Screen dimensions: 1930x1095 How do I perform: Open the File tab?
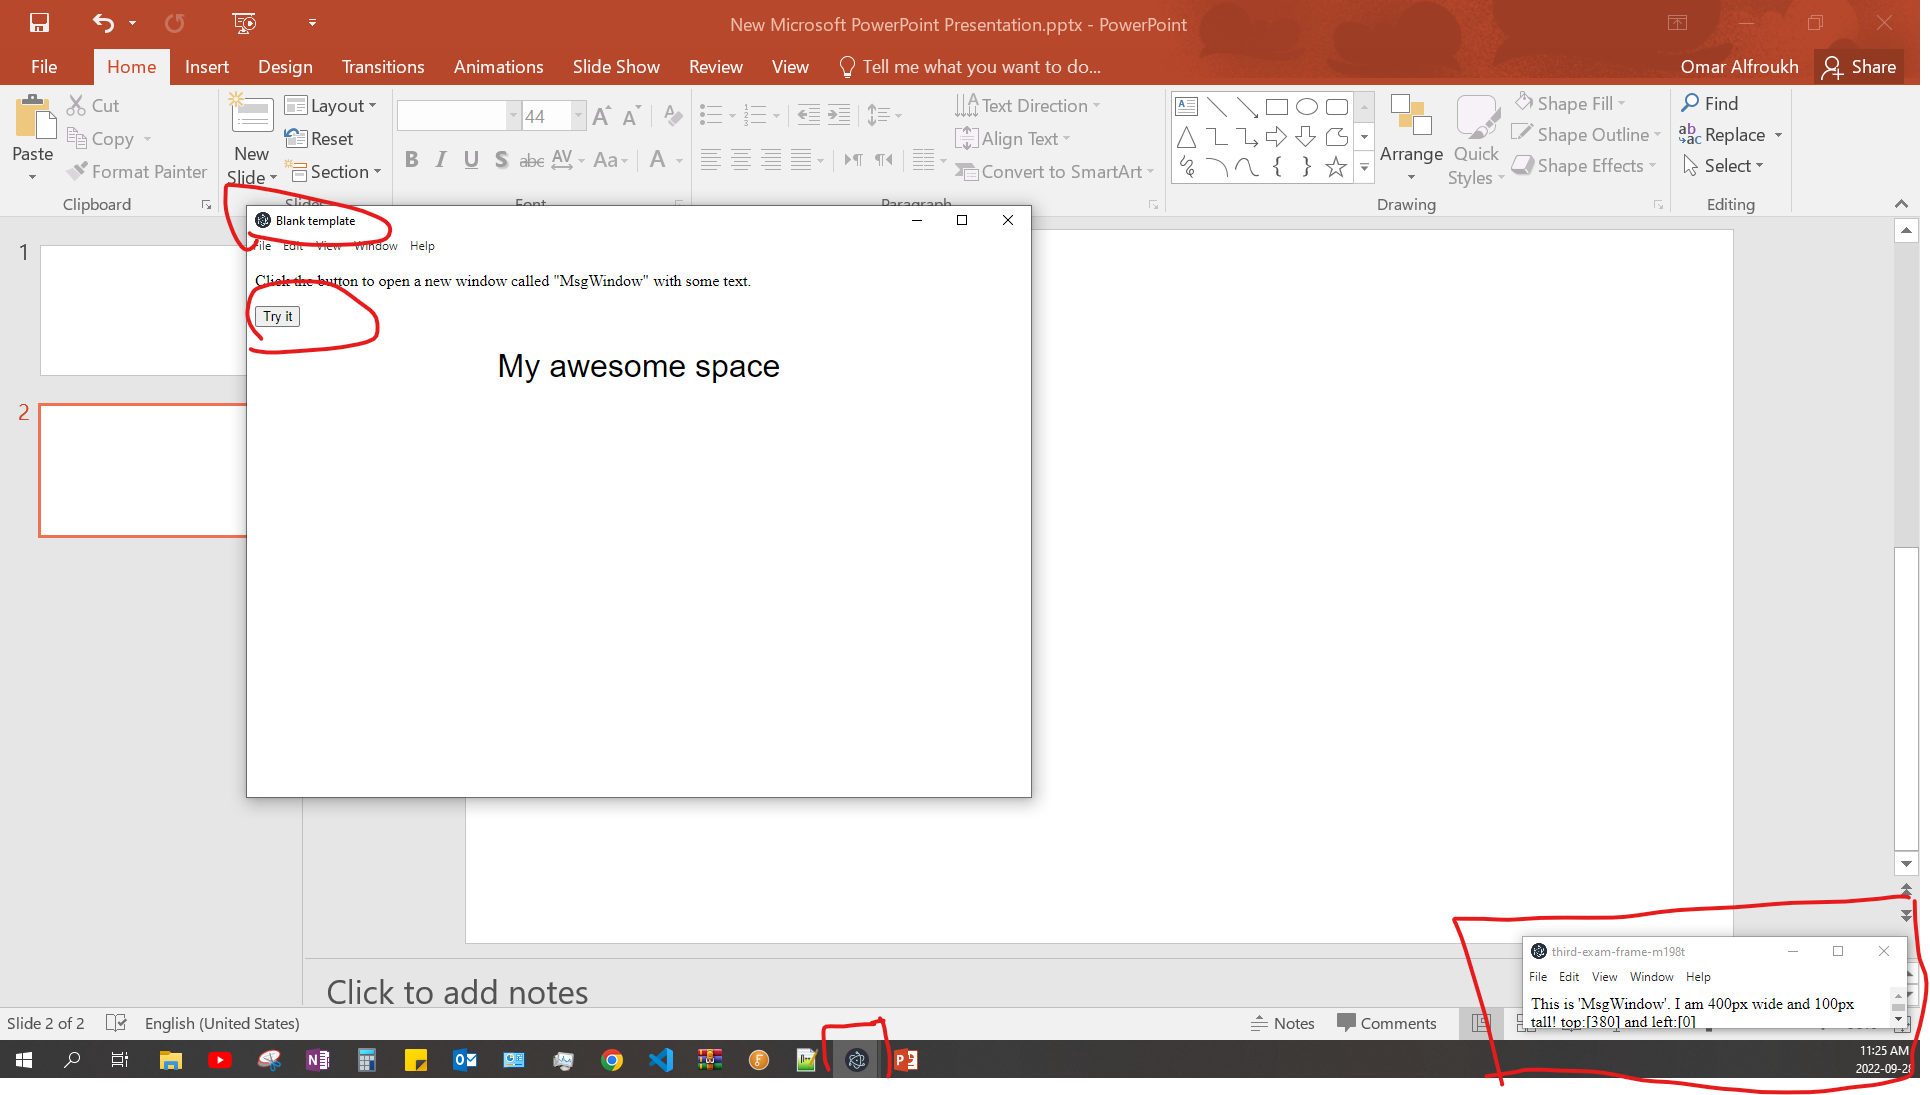(x=44, y=67)
